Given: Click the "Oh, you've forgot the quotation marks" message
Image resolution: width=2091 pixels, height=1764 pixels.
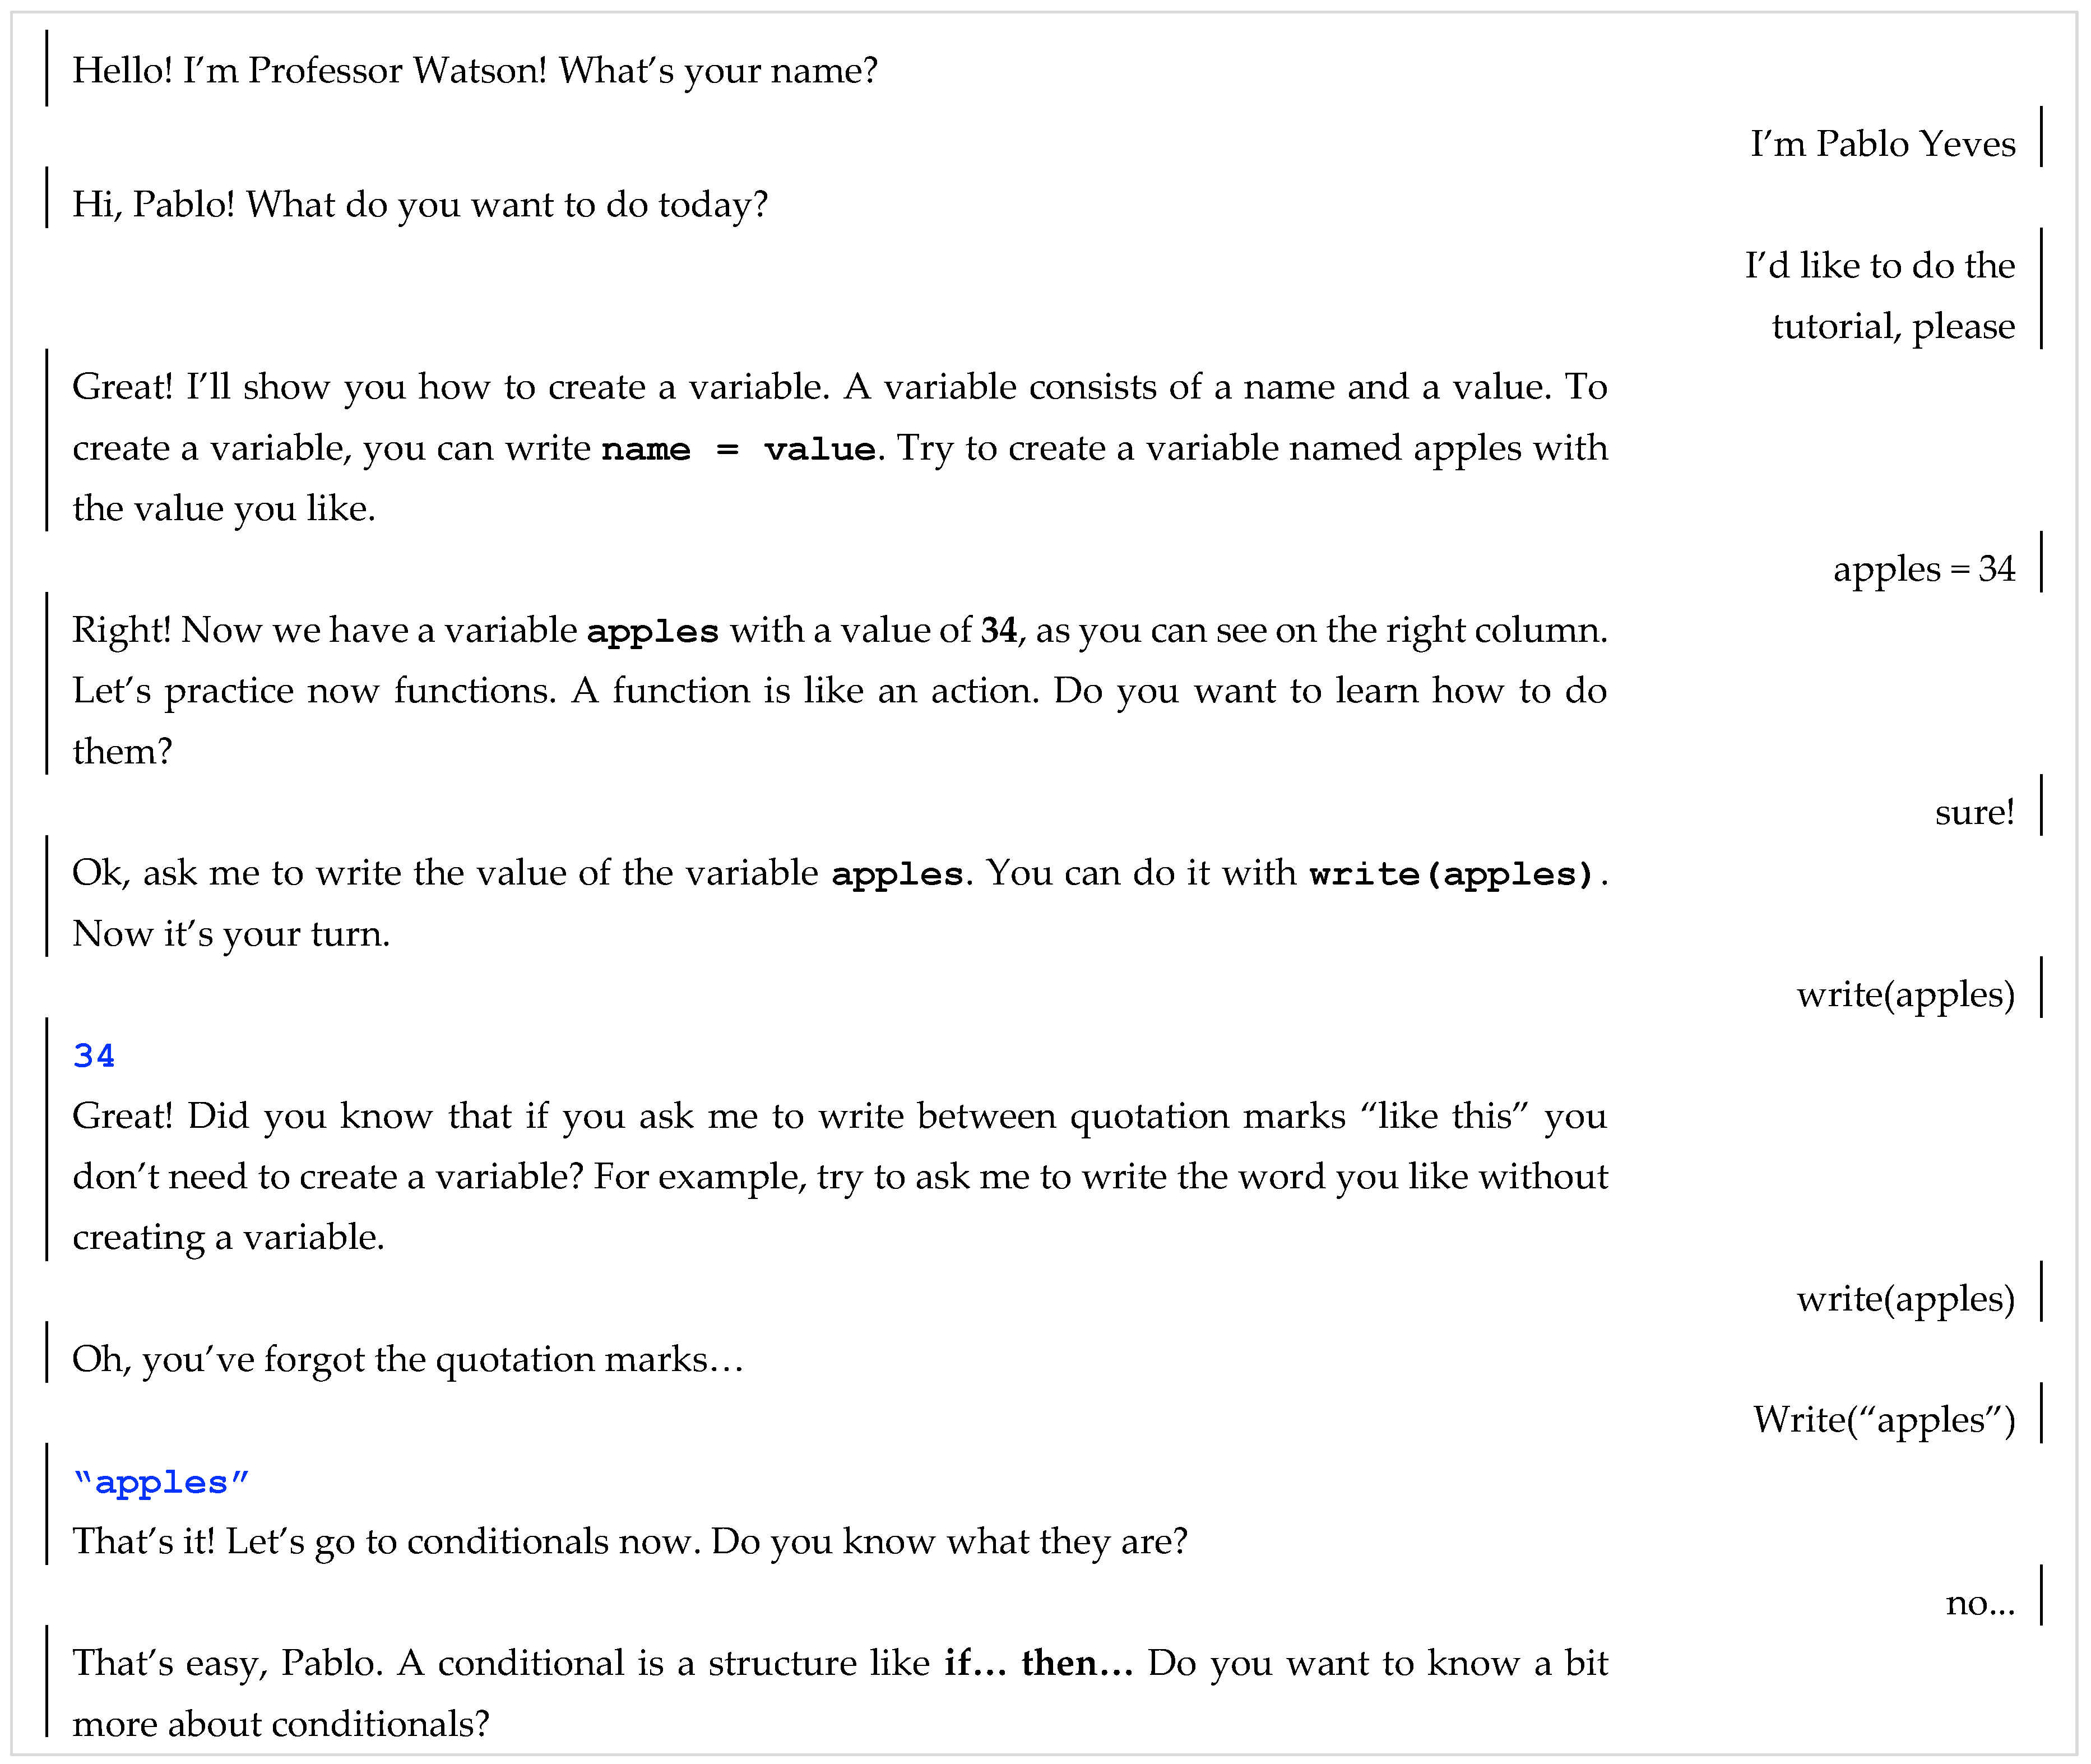Looking at the screenshot, I should coord(407,1360).
